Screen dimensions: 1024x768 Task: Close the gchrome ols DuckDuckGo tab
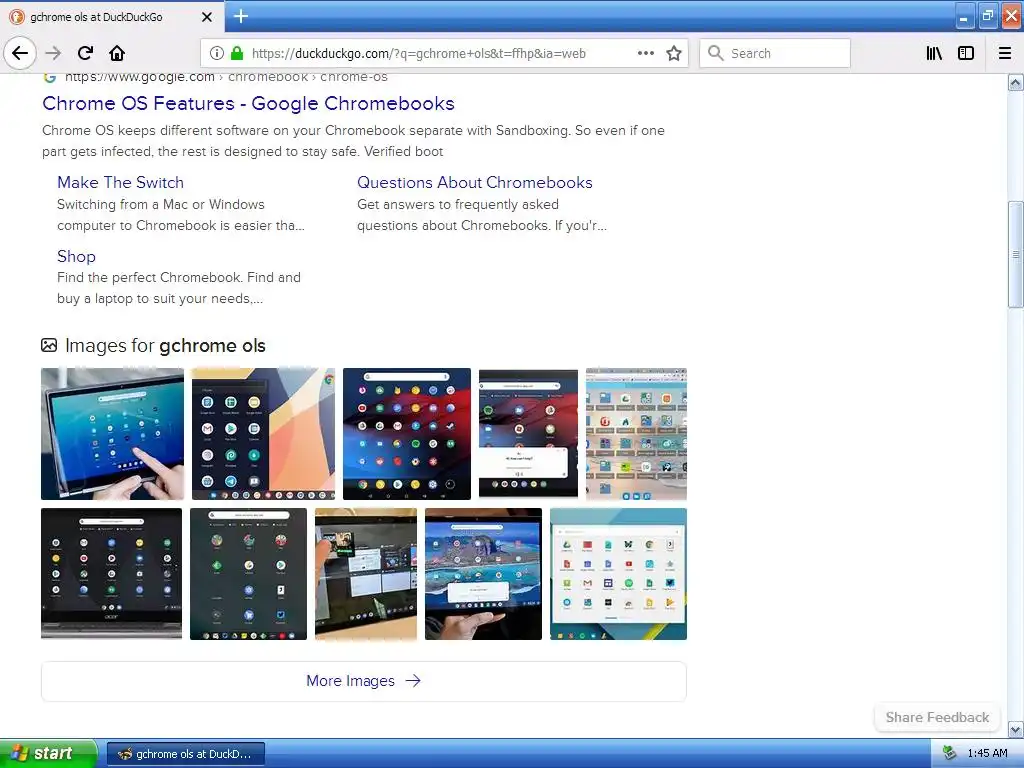[x=206, y=17]
